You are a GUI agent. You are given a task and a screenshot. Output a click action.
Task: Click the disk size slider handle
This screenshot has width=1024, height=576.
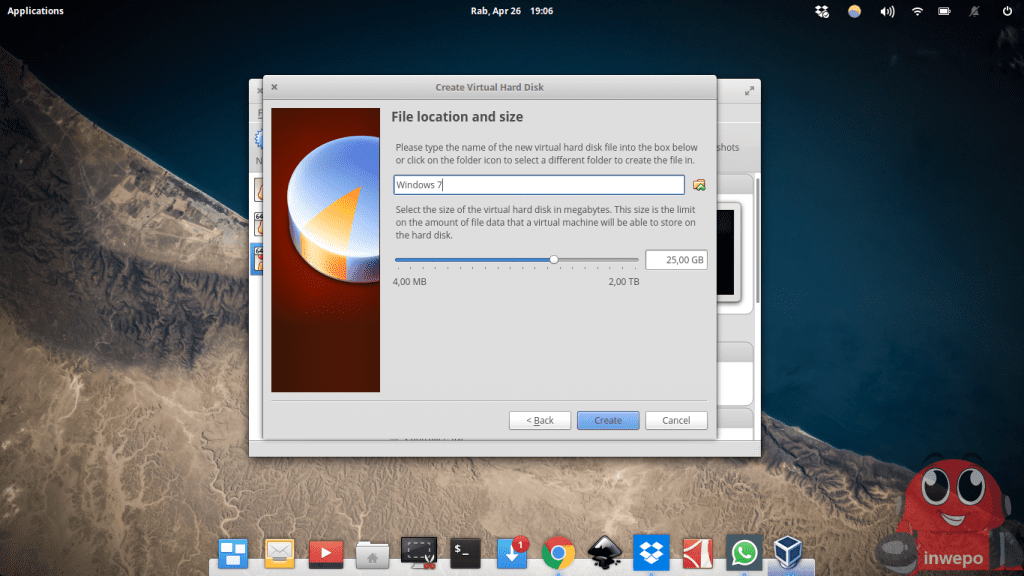(554, 260)
